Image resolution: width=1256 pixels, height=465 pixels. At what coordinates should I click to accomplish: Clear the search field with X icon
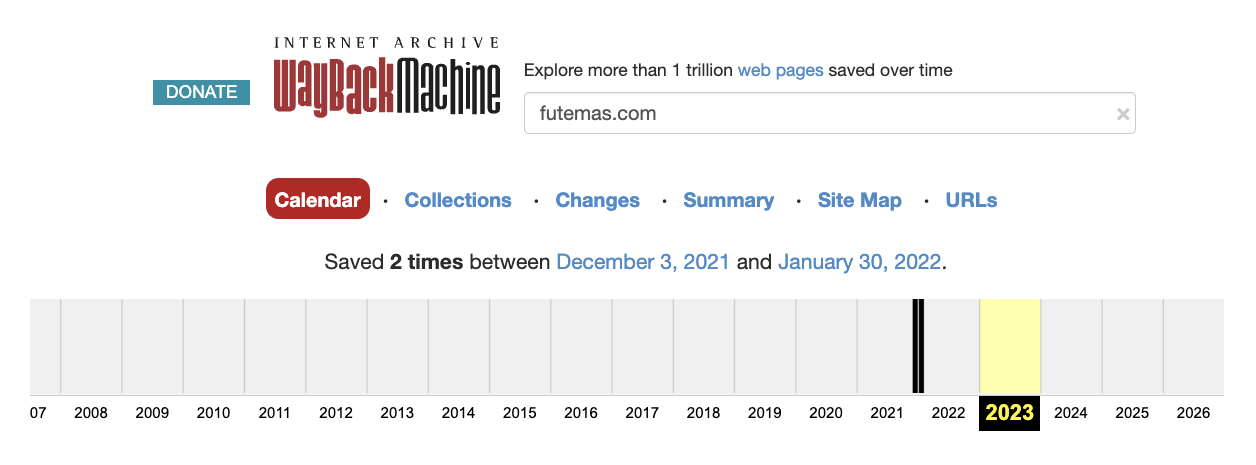click(1123, 114)
